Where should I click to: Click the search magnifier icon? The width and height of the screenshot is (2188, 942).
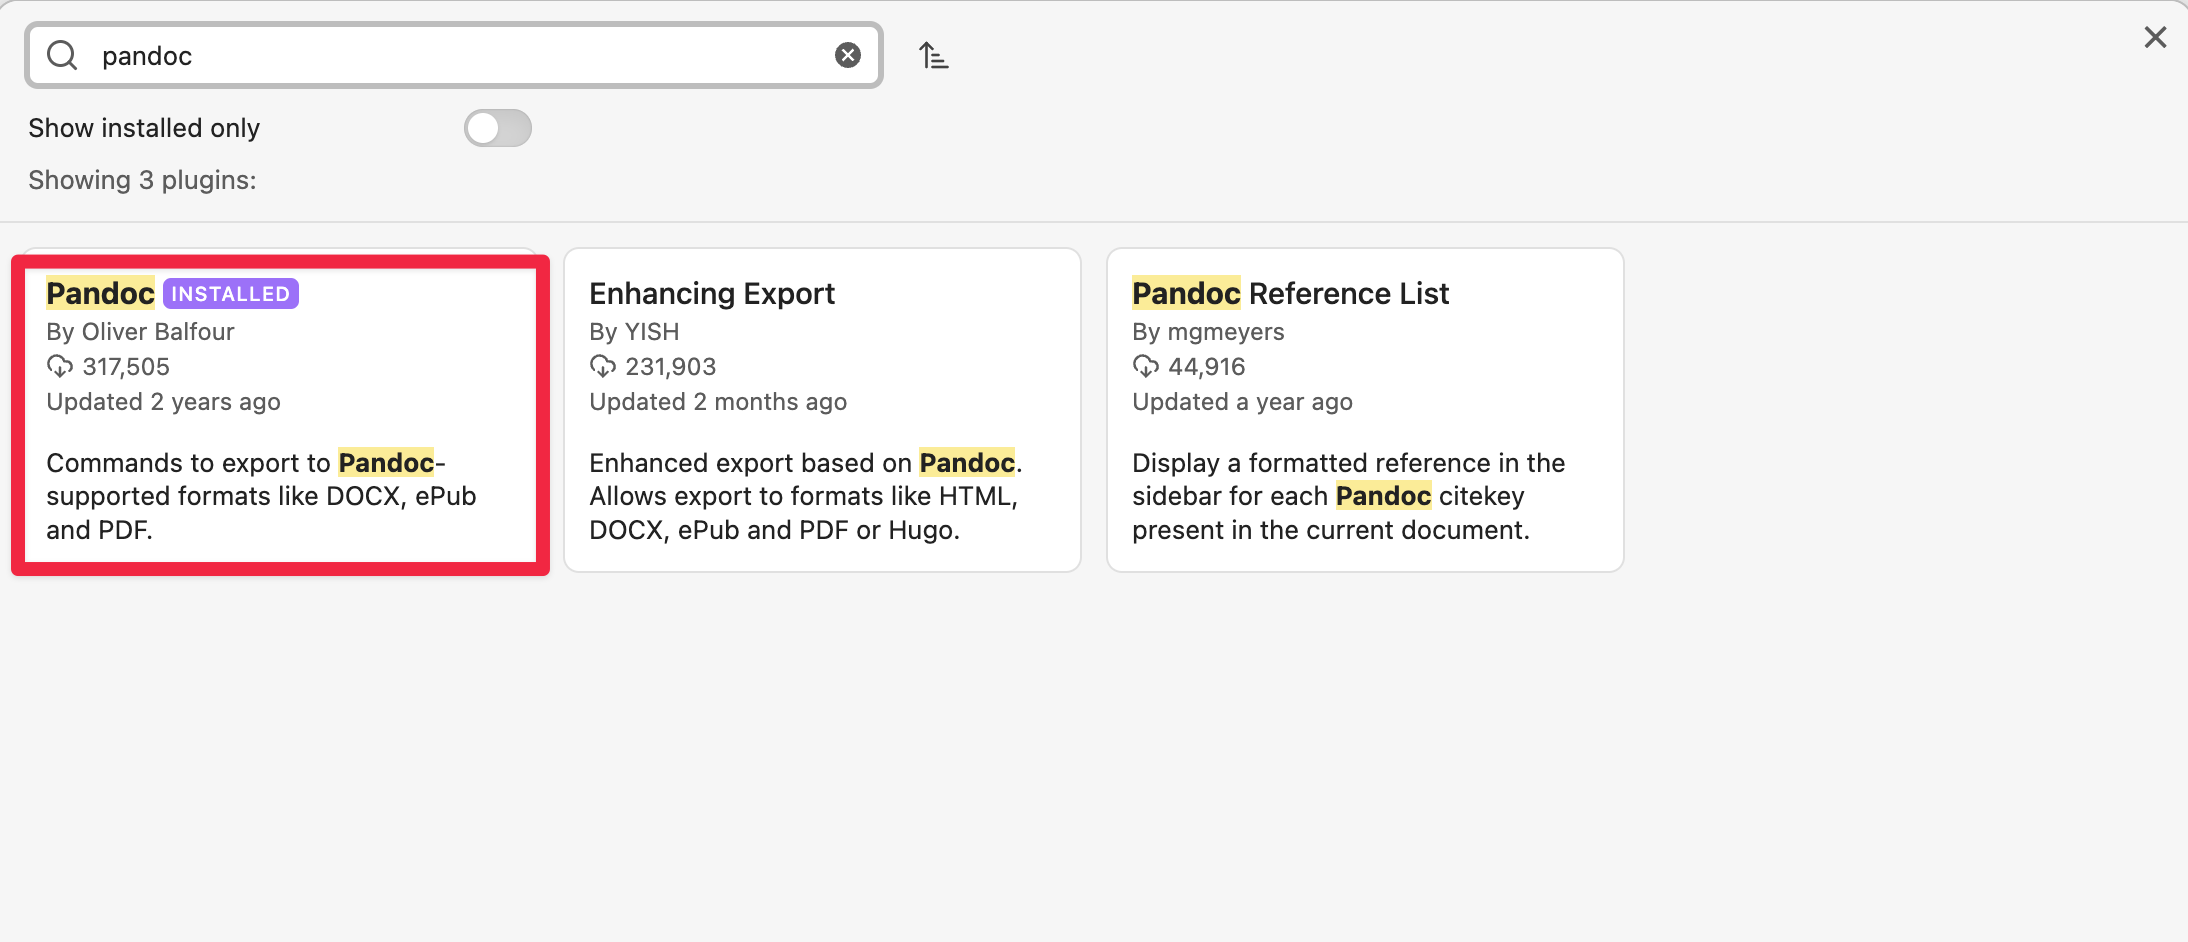pos(62,55)
